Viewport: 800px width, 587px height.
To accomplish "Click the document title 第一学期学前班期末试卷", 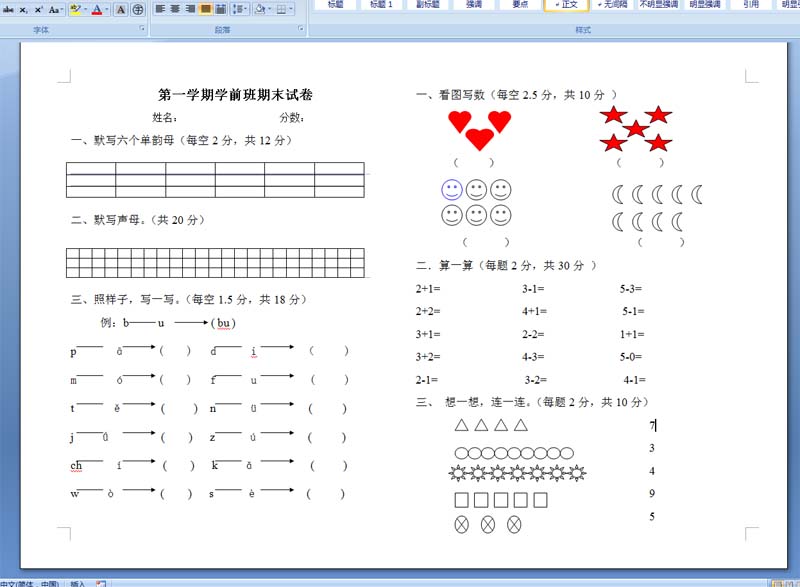I will click(235, 95).
